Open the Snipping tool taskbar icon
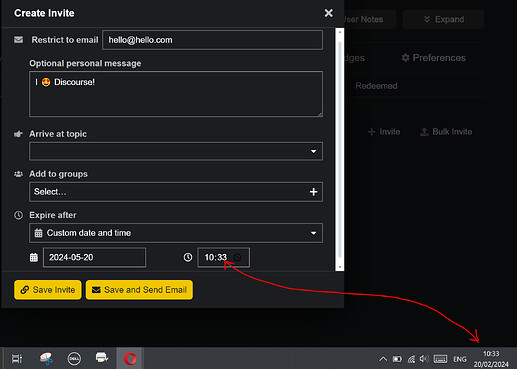517x369 pixels. point(46,359)
